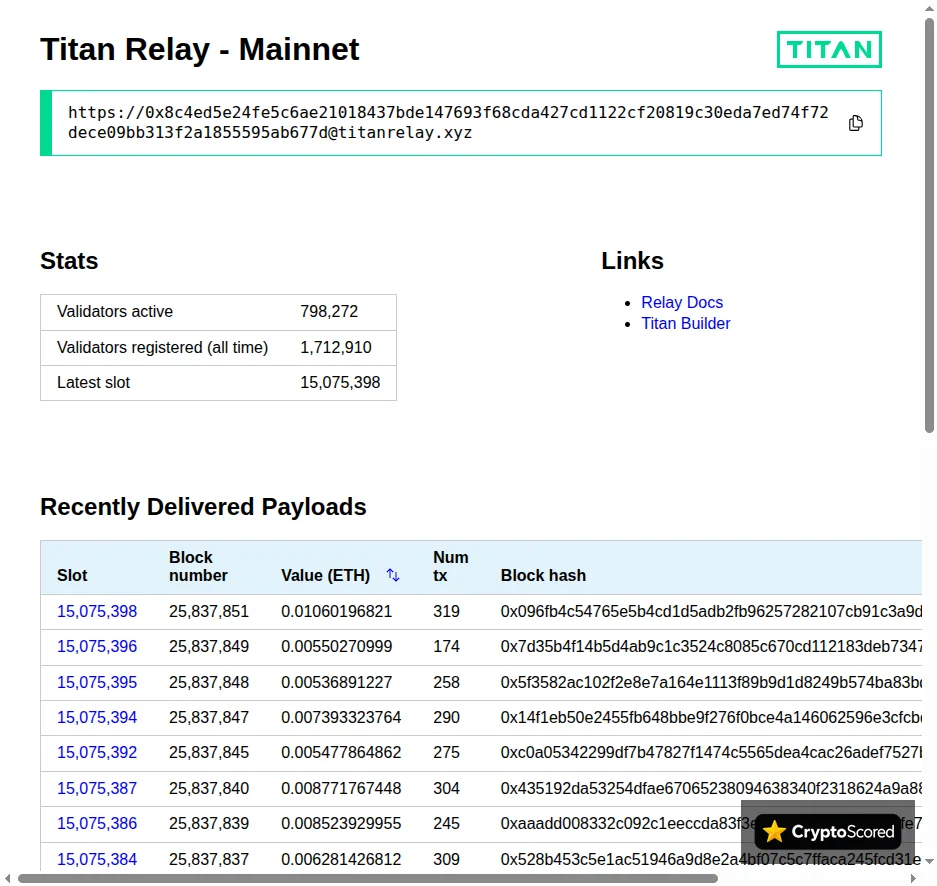Click Num tx cell 174

pos(446,646)
